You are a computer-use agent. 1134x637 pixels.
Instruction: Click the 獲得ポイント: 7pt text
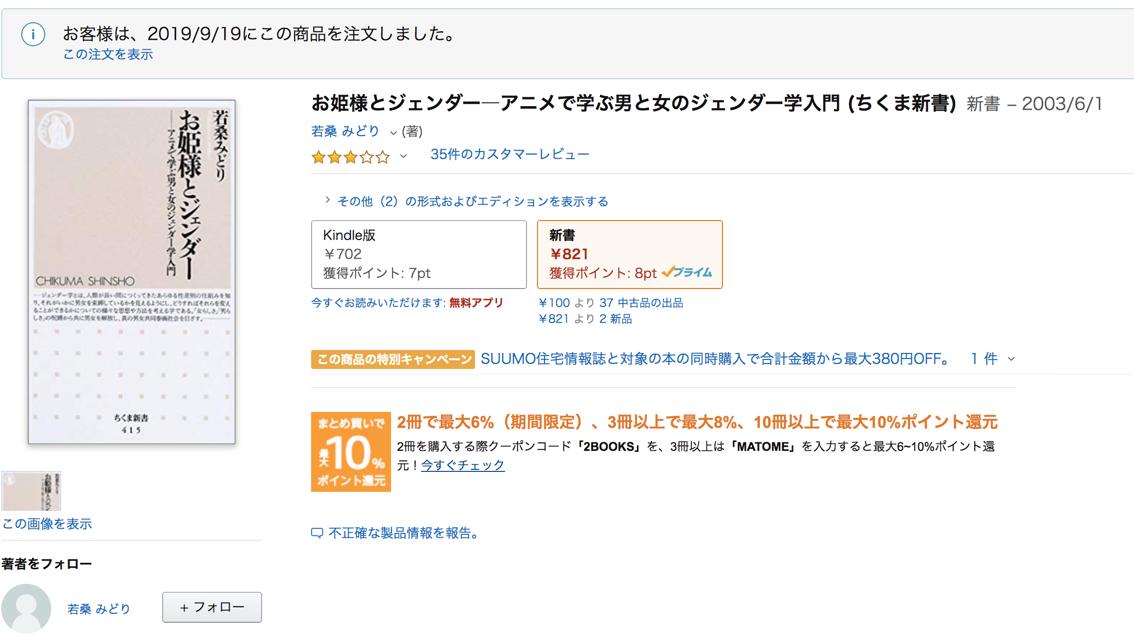(x=377, y=273)
